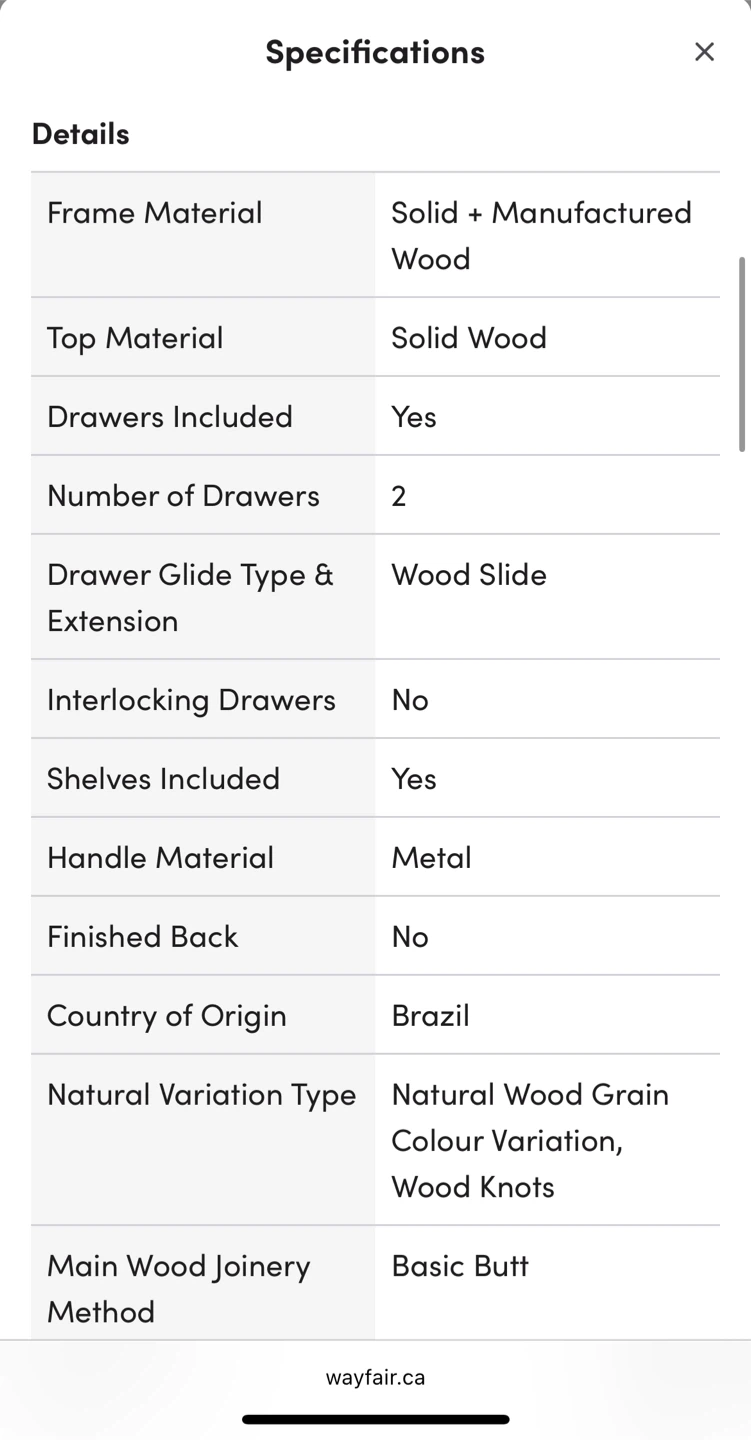The height and width of the screenshot is (1440, 751).
Task: Tap the Wood Slide value
Action: point(469,574)
